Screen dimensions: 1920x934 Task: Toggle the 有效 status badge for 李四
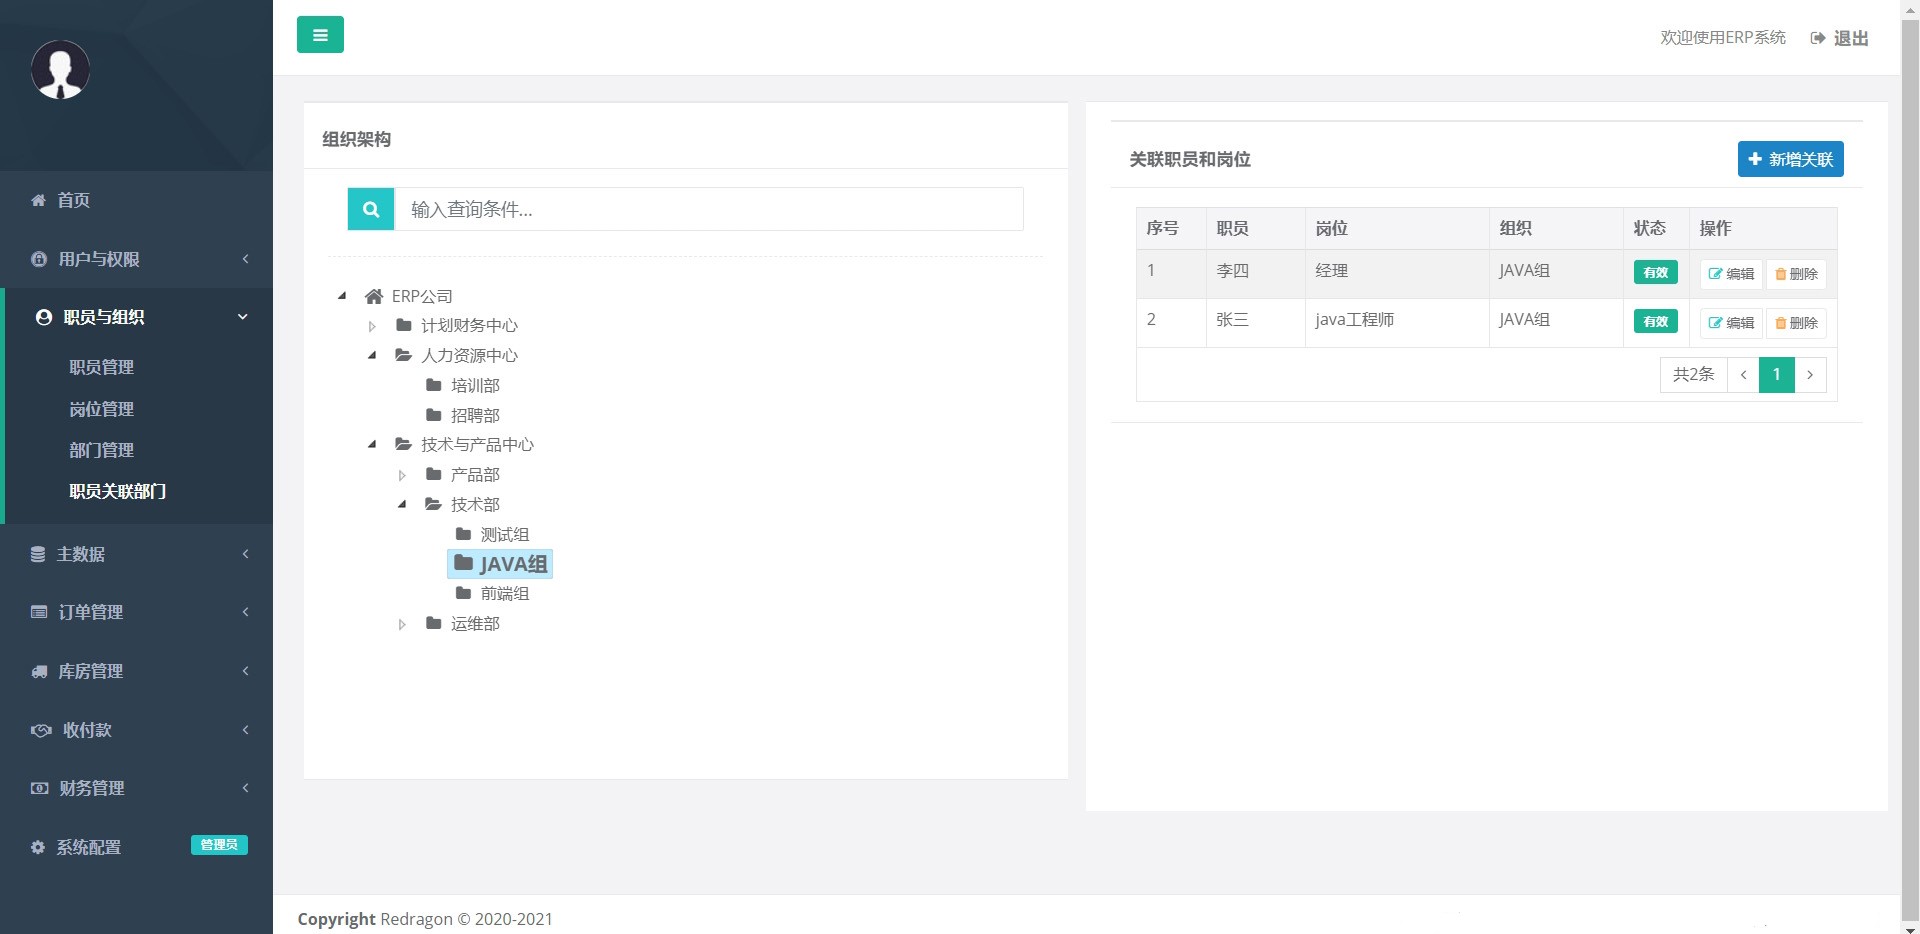click(x=1655, y=272)
